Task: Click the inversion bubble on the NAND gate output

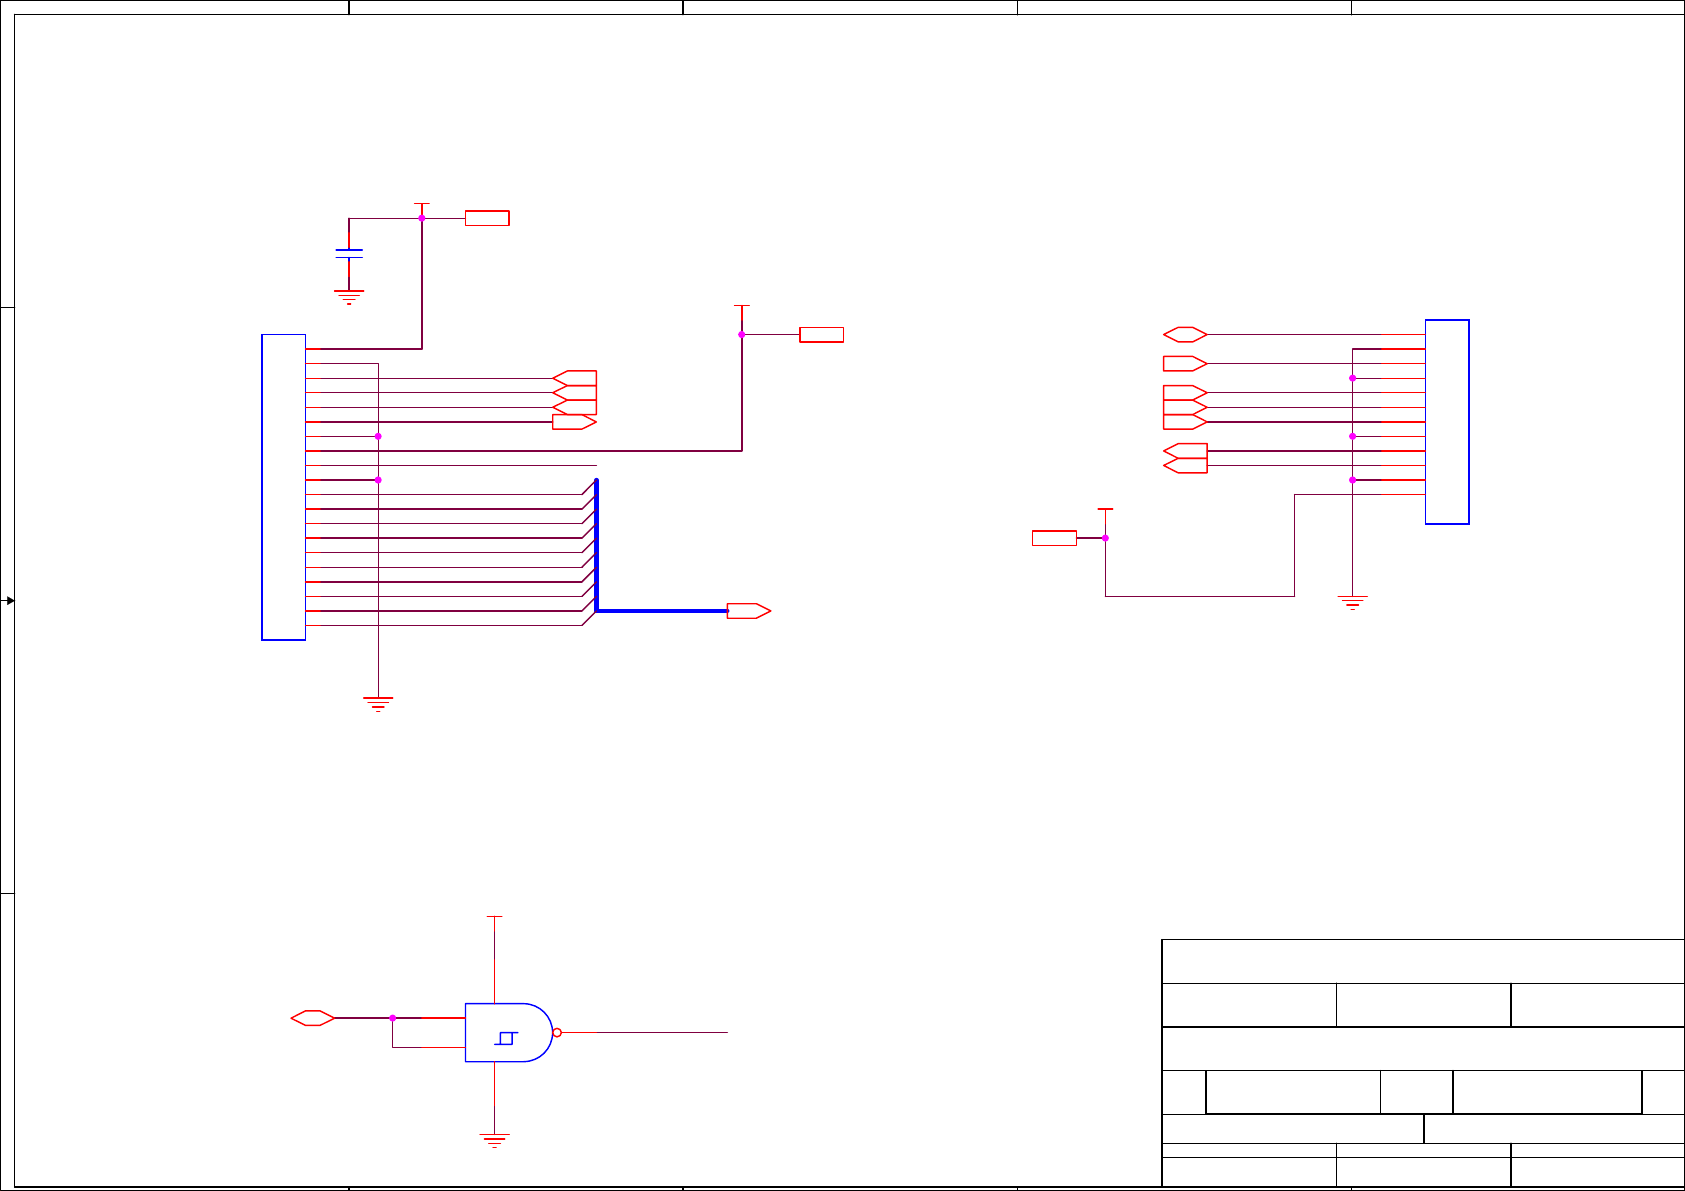Action: tap(557, 1032)
